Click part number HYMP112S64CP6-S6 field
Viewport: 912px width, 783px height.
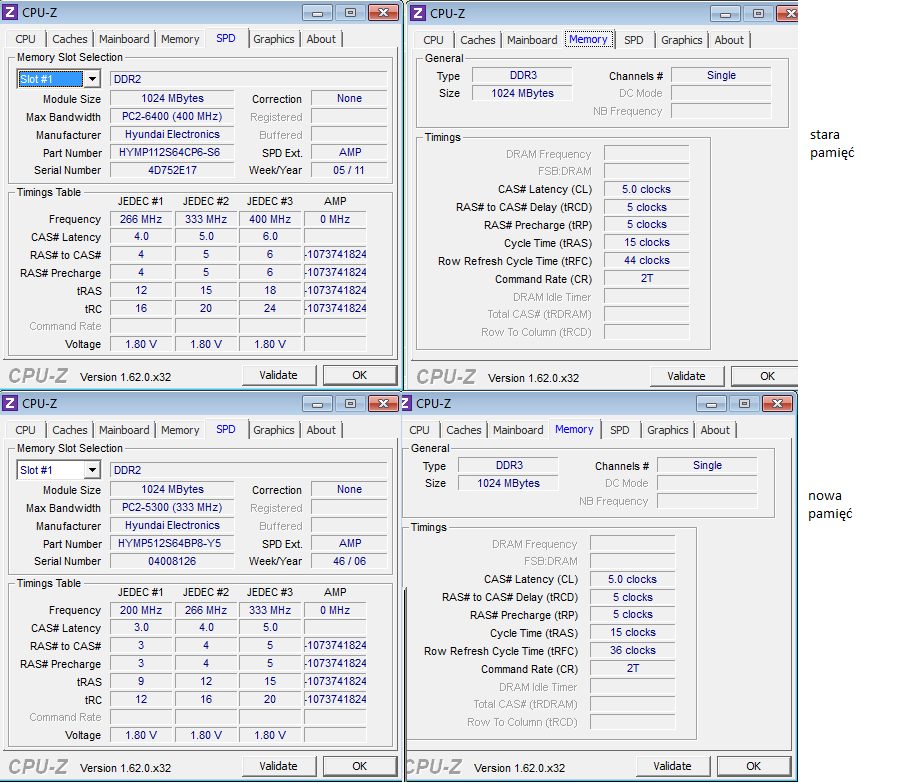[x=172, y=152]
